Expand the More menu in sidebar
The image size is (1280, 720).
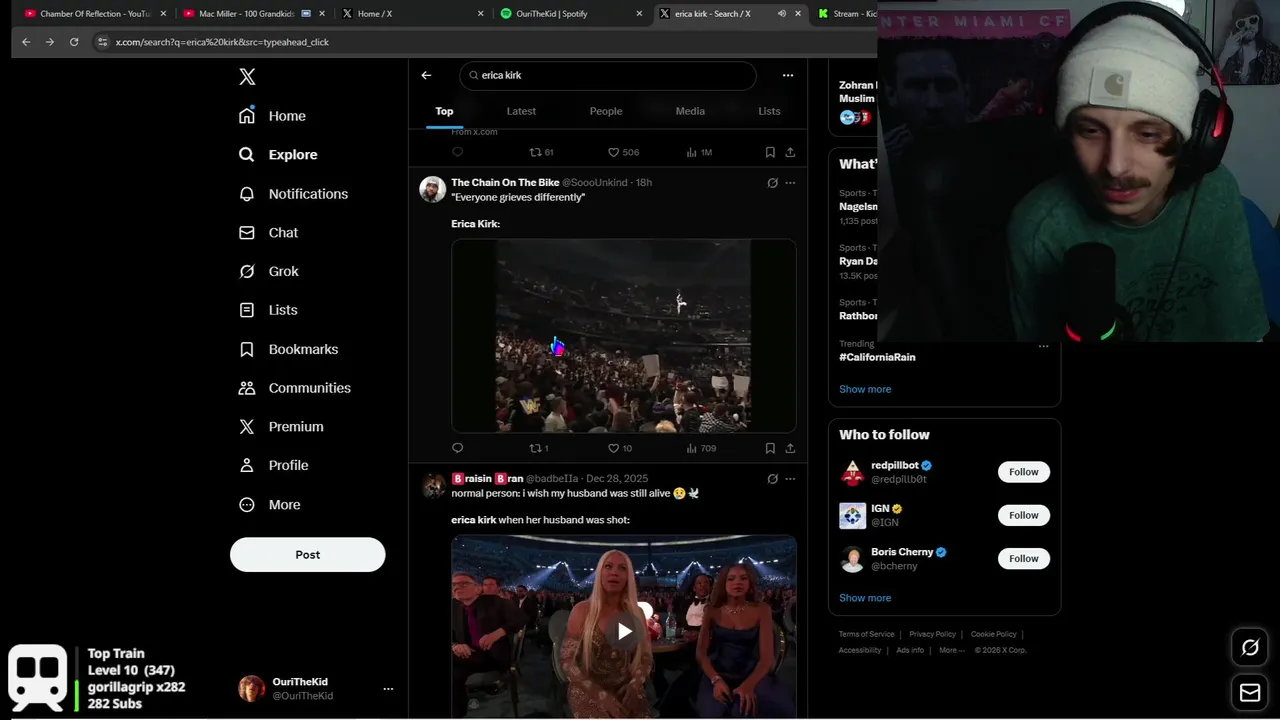270,504
